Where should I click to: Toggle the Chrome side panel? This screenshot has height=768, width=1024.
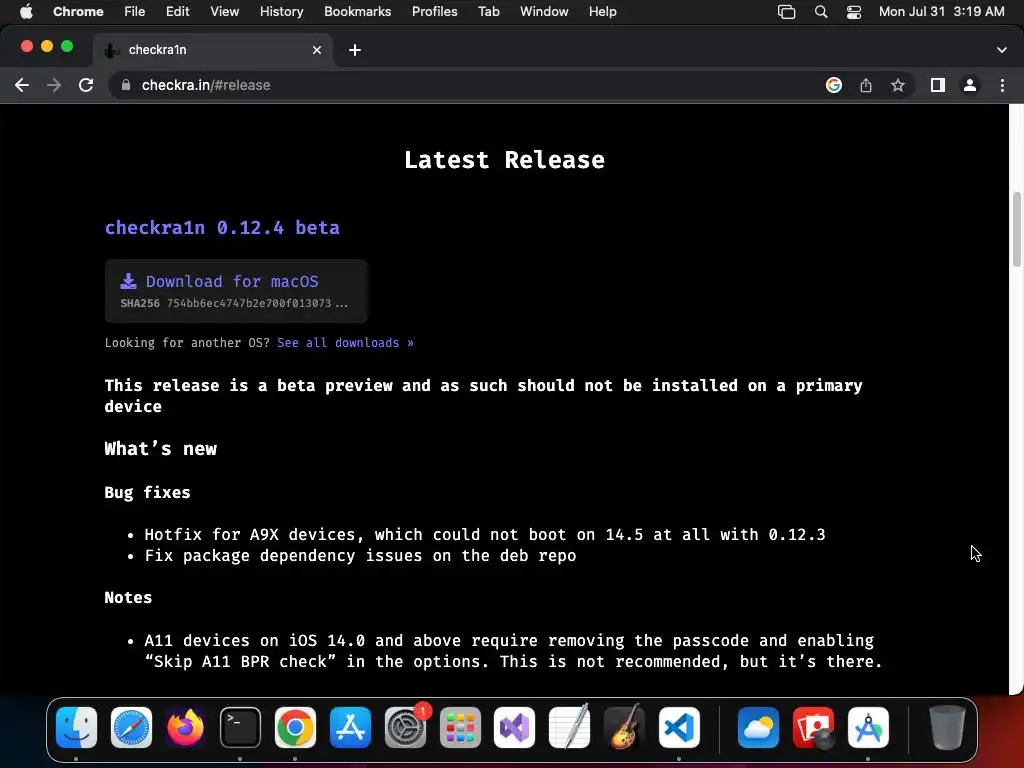[938, 85]
